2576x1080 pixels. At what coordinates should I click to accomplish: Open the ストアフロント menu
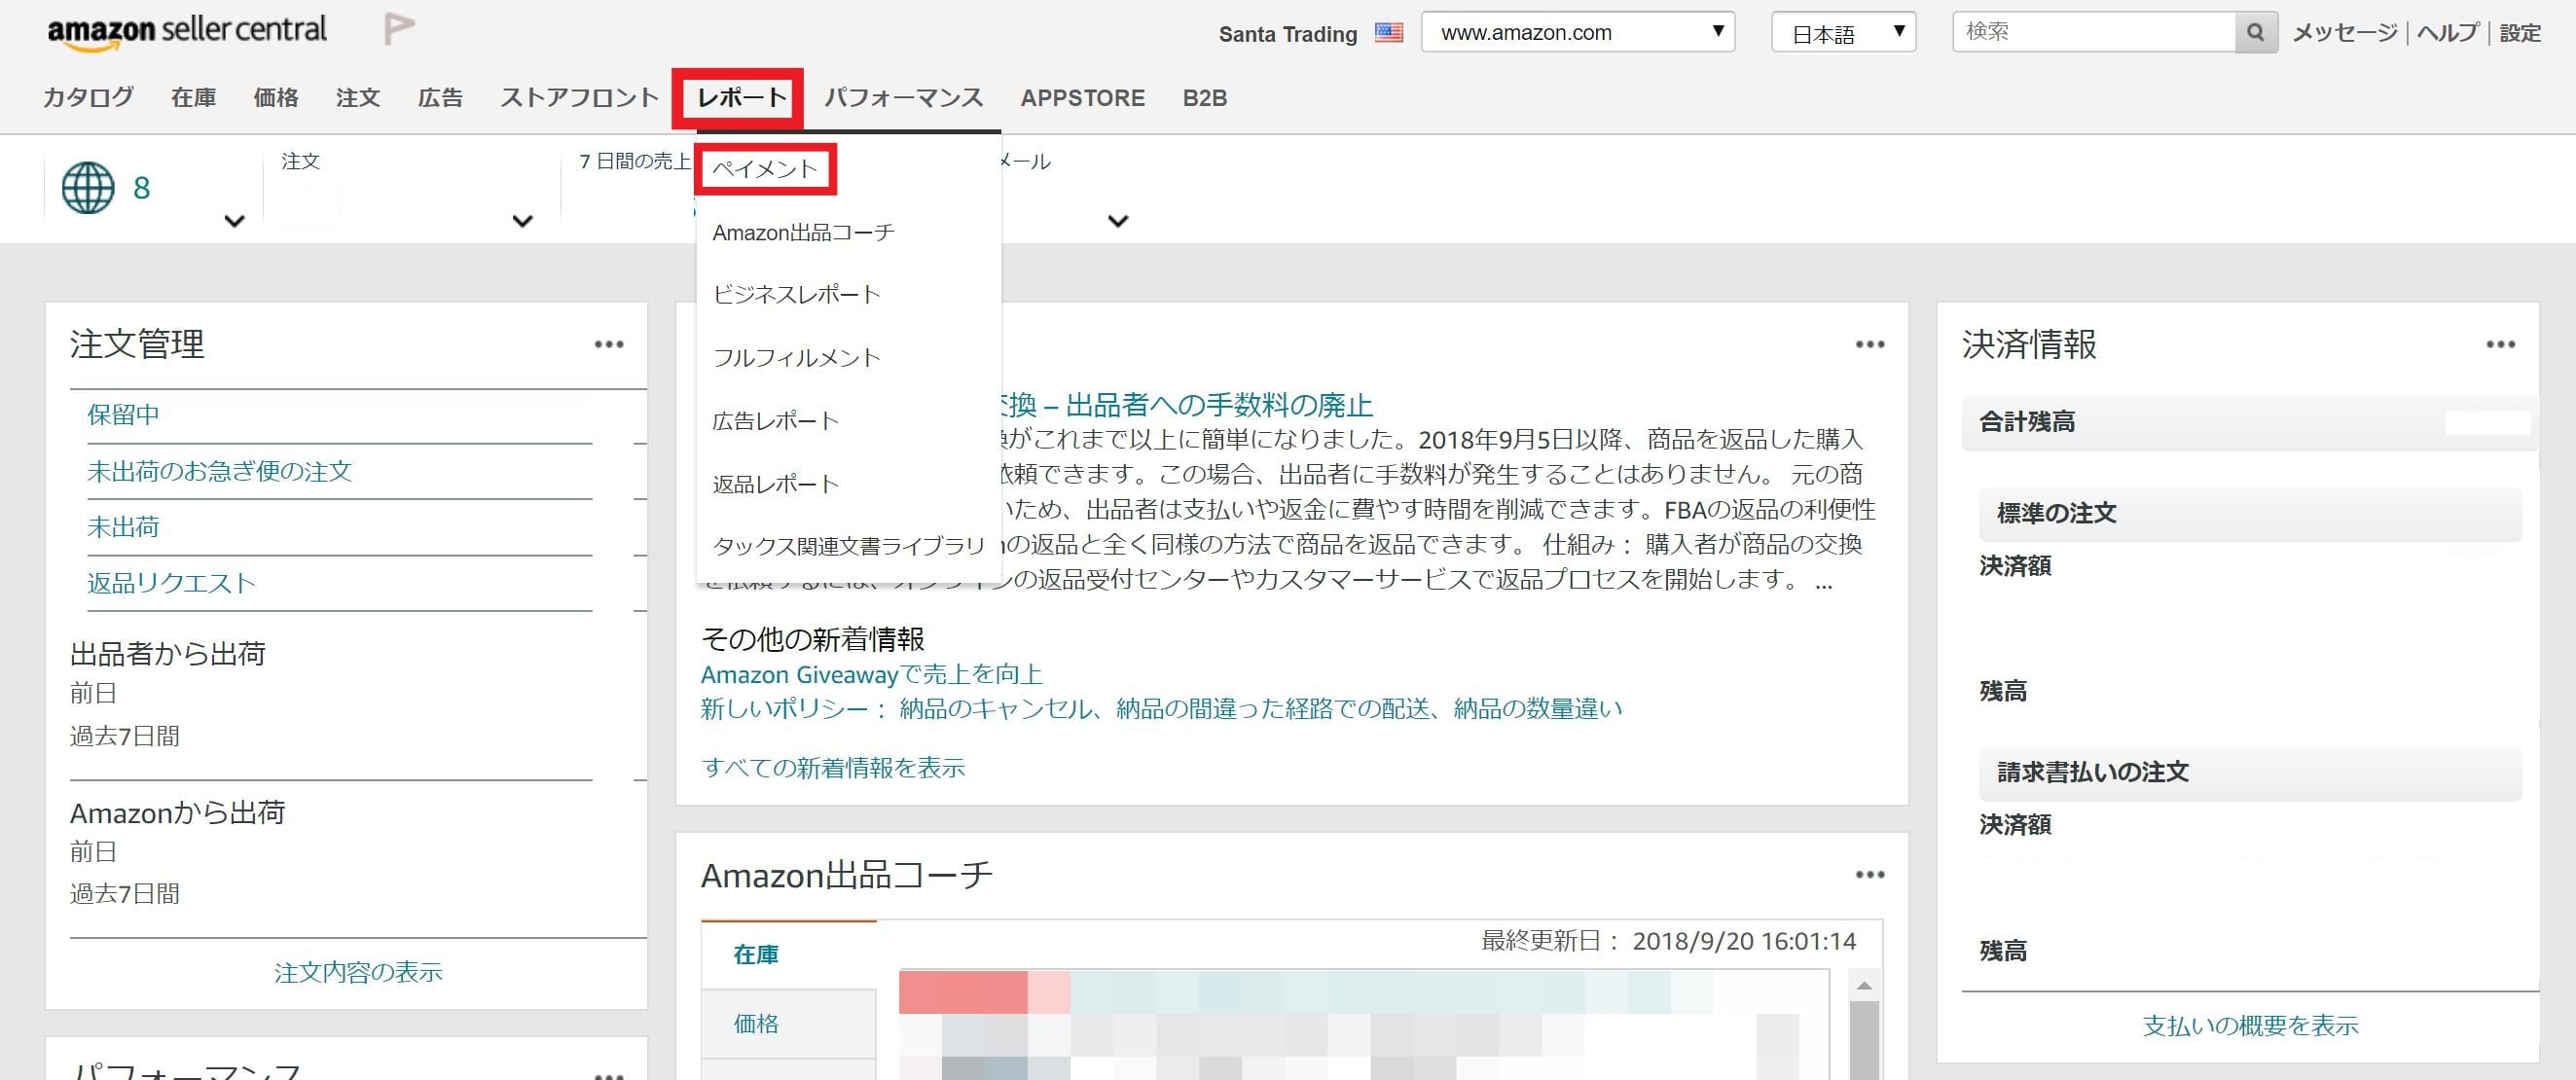pyautogui.click(x=580, y=97)
